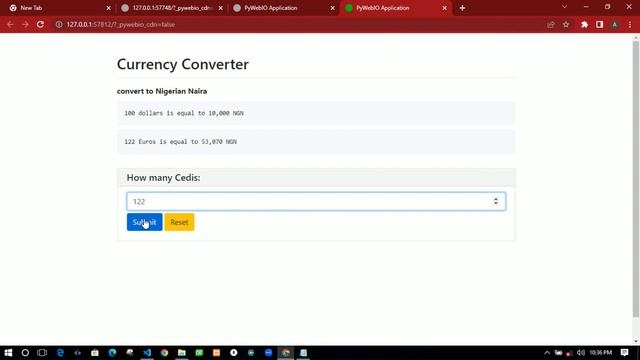Click the blue Submit button
The image size is (640, 360).
click(x=144, y=222)
